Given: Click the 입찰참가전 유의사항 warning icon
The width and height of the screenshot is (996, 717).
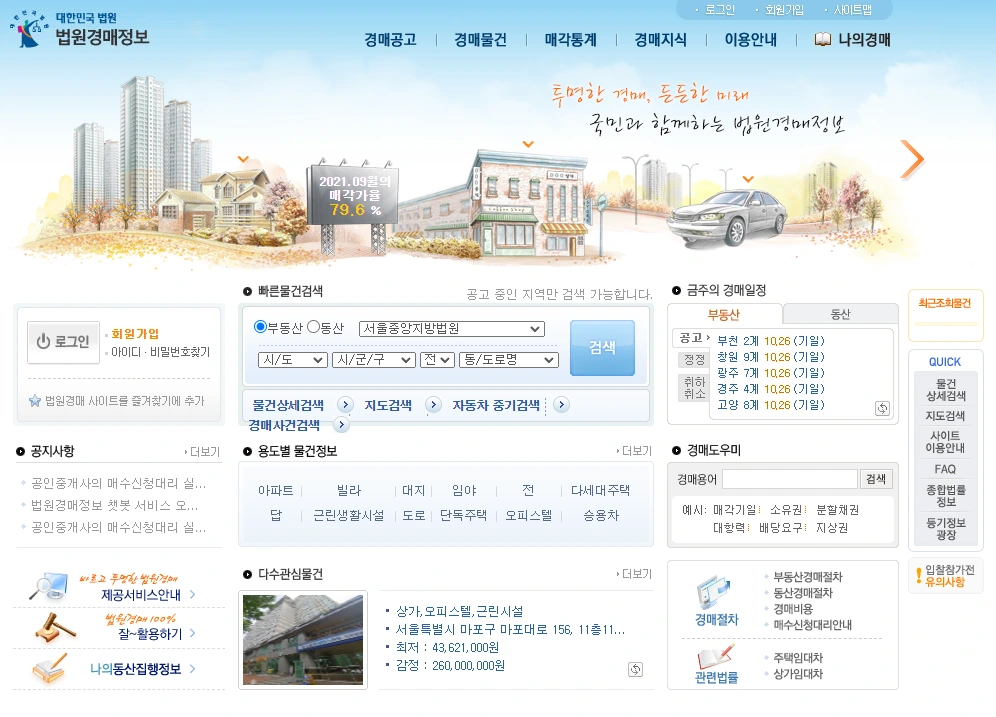Looking at the screenshot, I should pyautogui.click(x=920, y=576).
